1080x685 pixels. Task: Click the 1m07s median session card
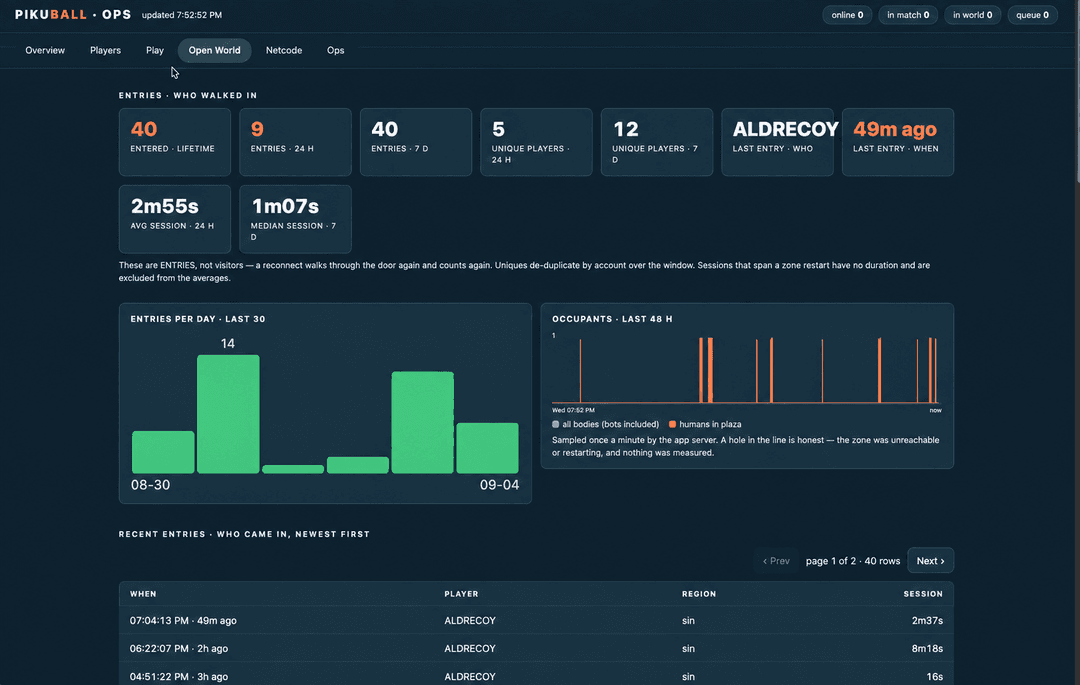[295, 219]
